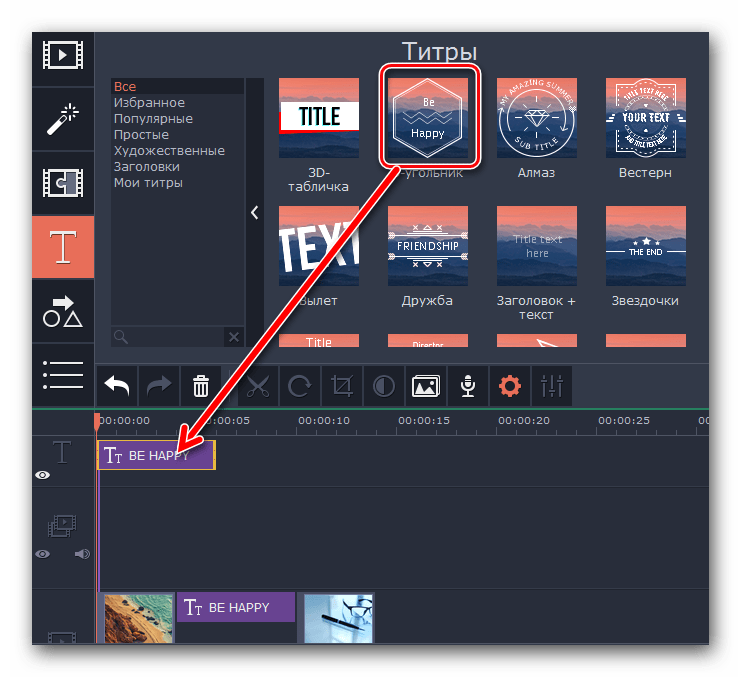Open the More list tab icon
Viewport: 741px width, 677px height.
pyautogui.click(x=63, y=375)
